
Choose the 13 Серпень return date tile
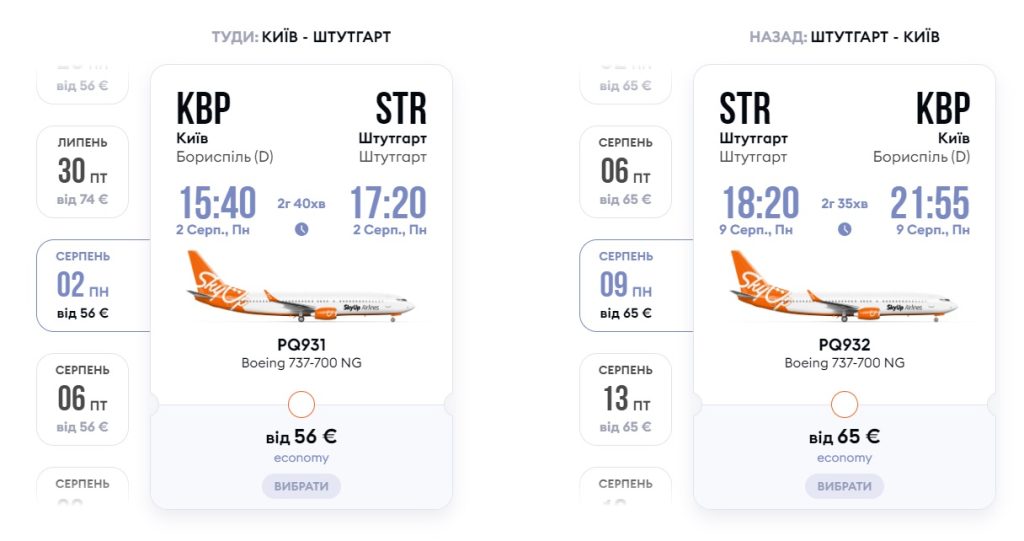[x=626, y=399]
